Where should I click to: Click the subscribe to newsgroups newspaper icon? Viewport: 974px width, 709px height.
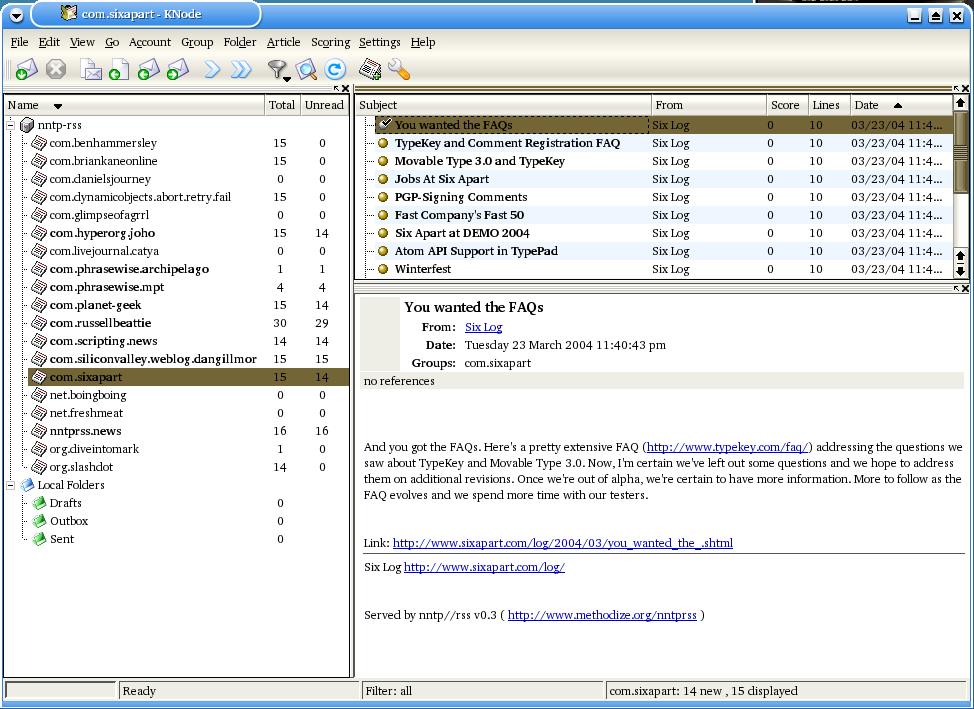pyautogui.click(x=370, y=69)
